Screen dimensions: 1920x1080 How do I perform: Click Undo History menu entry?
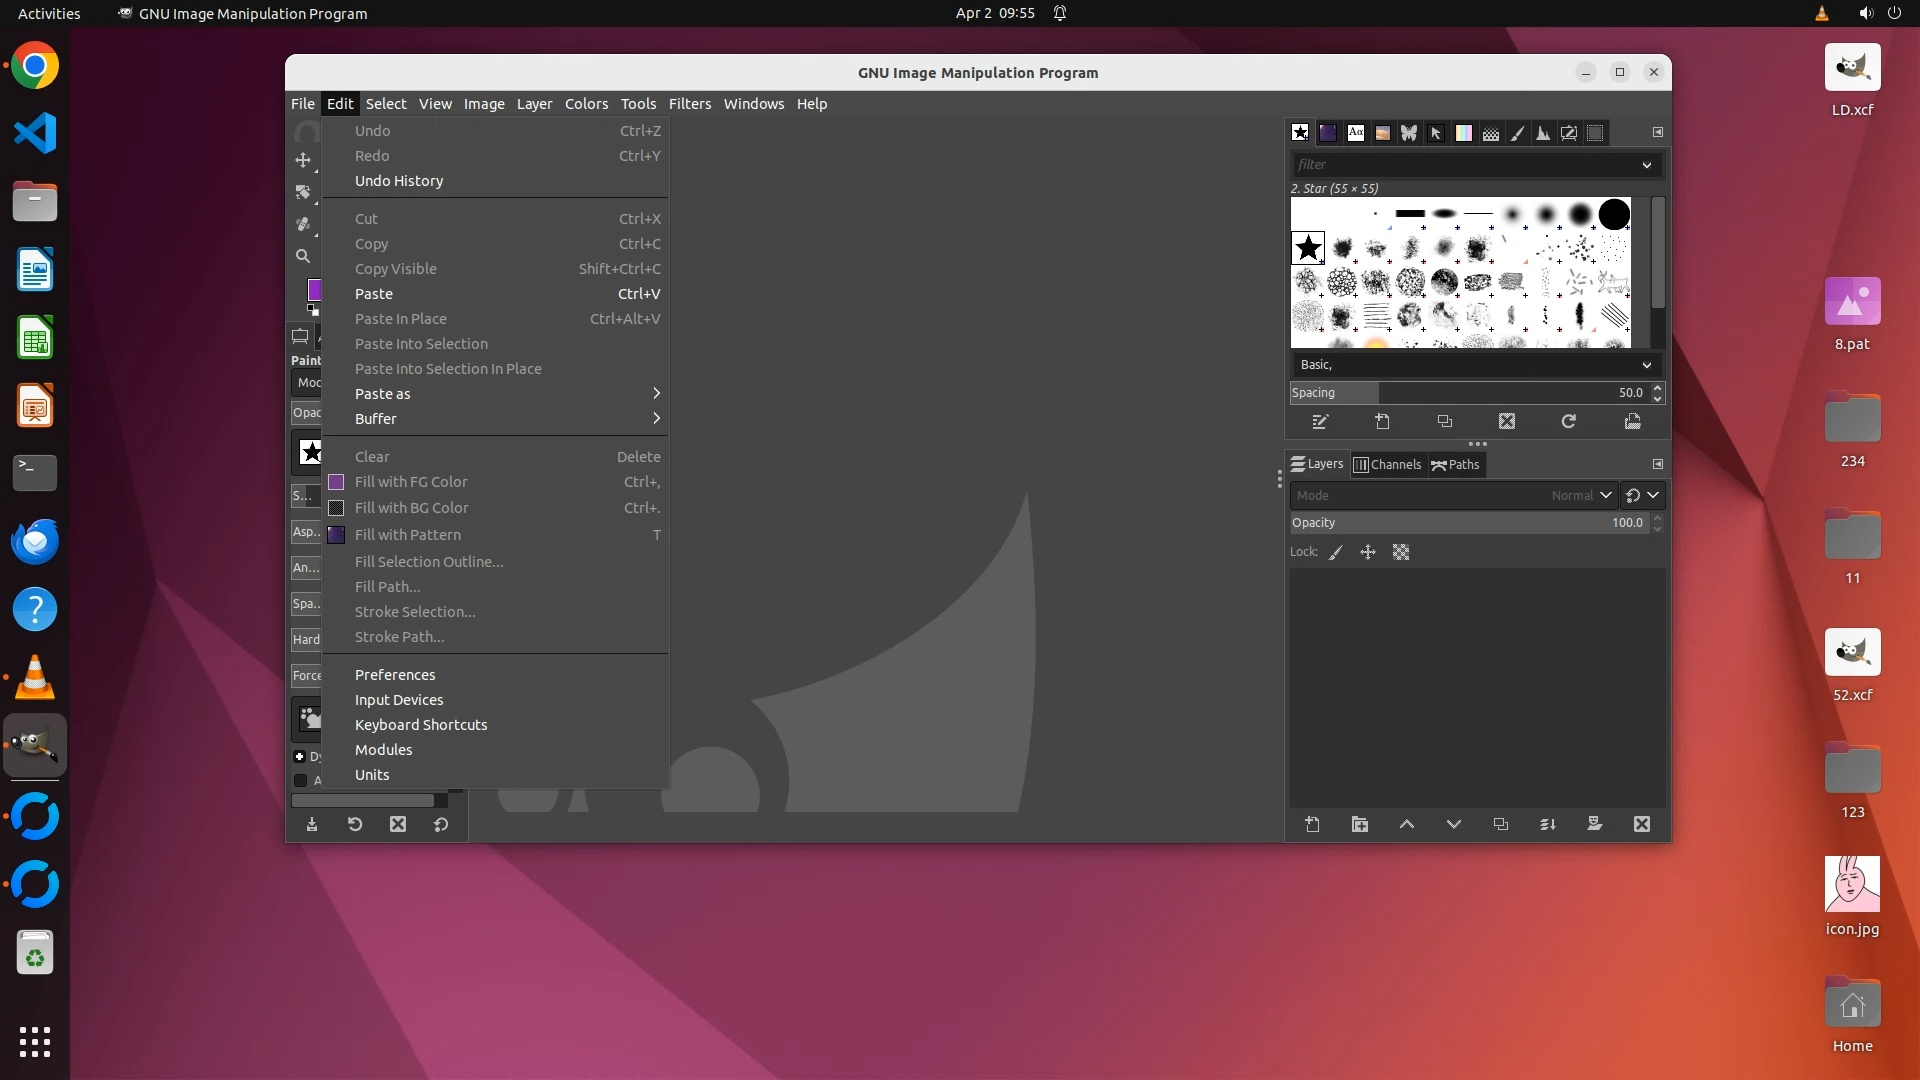click(x=399, y=181)
